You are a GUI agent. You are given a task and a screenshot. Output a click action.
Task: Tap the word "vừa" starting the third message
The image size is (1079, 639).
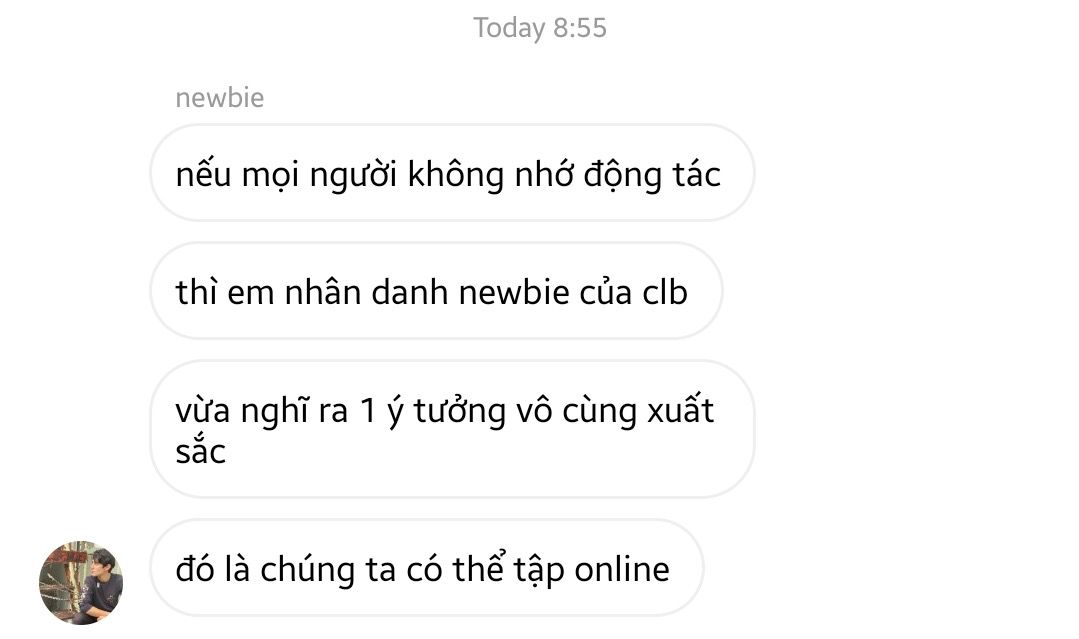coord(202,411)
